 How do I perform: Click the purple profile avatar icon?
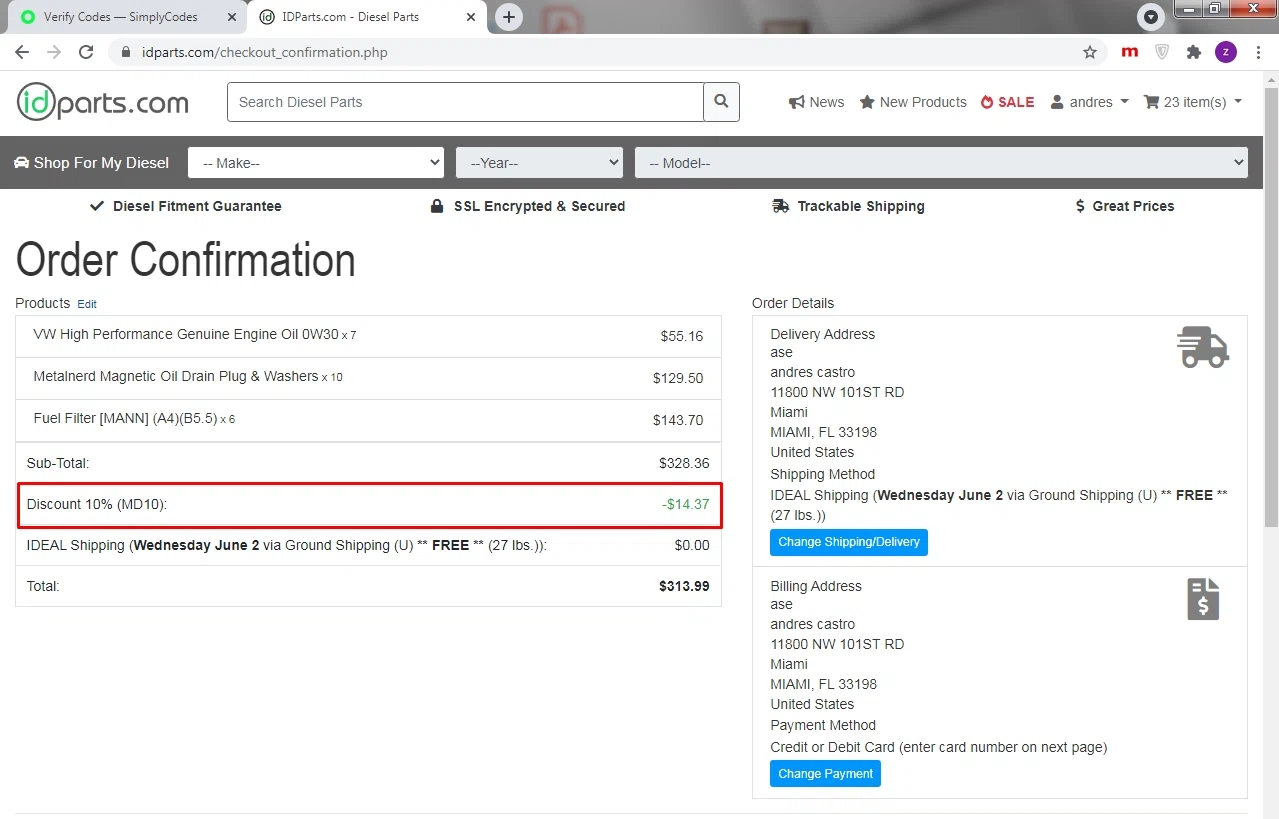pyautogui.click(x=1225, y=52)
